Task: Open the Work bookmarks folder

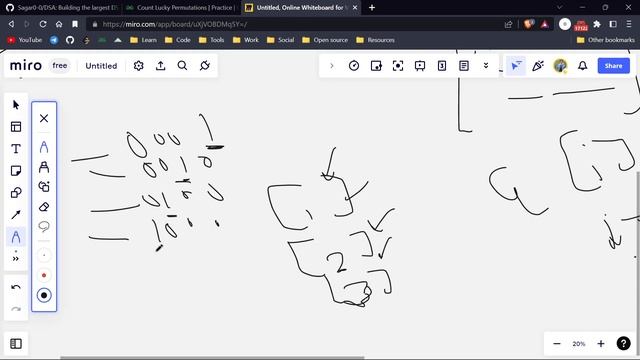Action: pyautogui.click(x=246, y=40)
